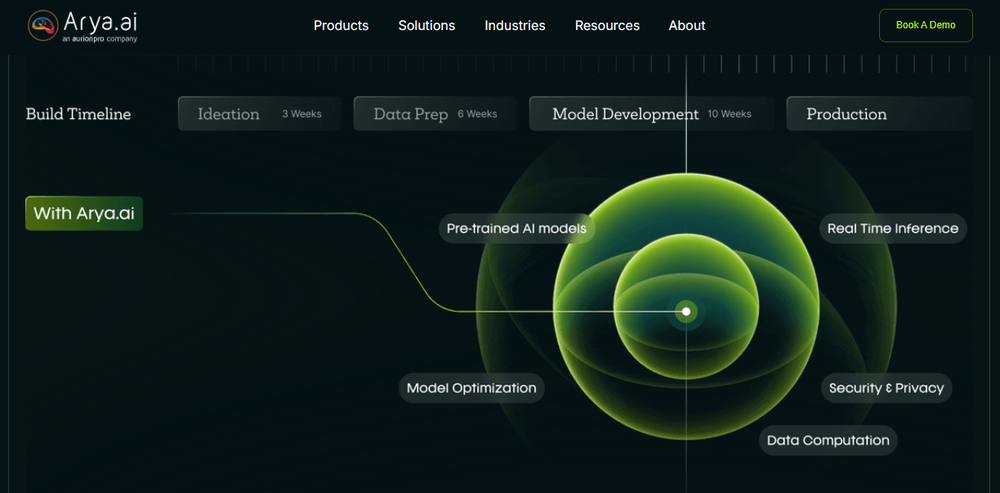Open the Products menu

pos(341,26)
